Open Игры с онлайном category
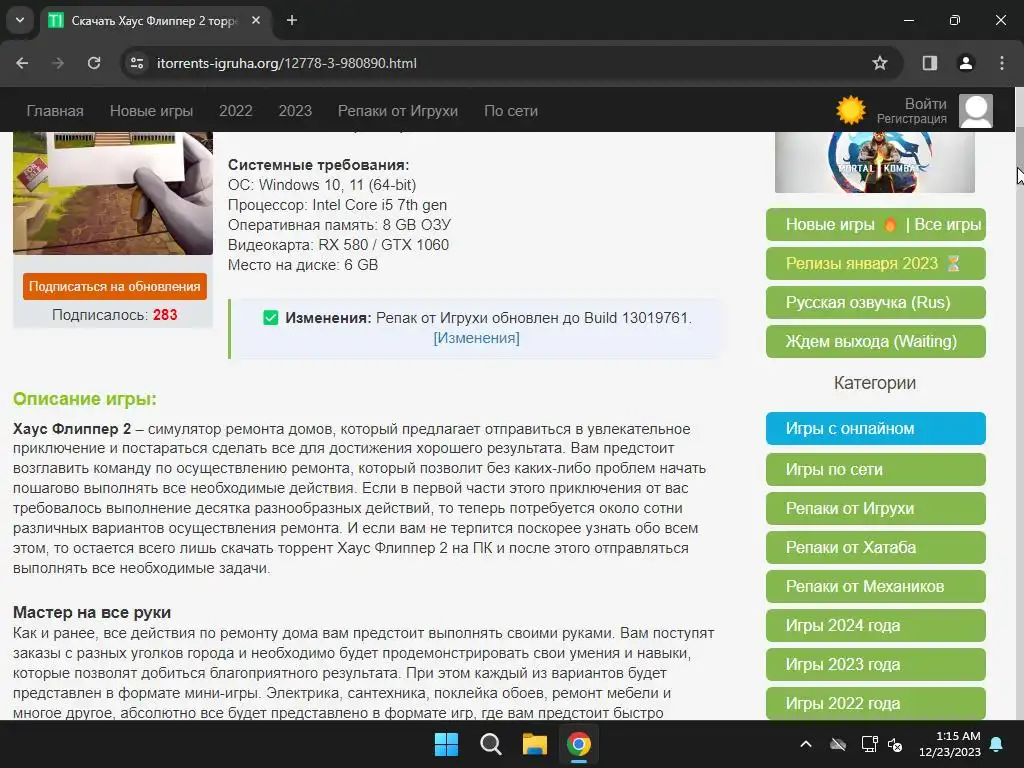Image resolution: width=1024 pixels, height=768 pixels. click(x=876, y=428)
